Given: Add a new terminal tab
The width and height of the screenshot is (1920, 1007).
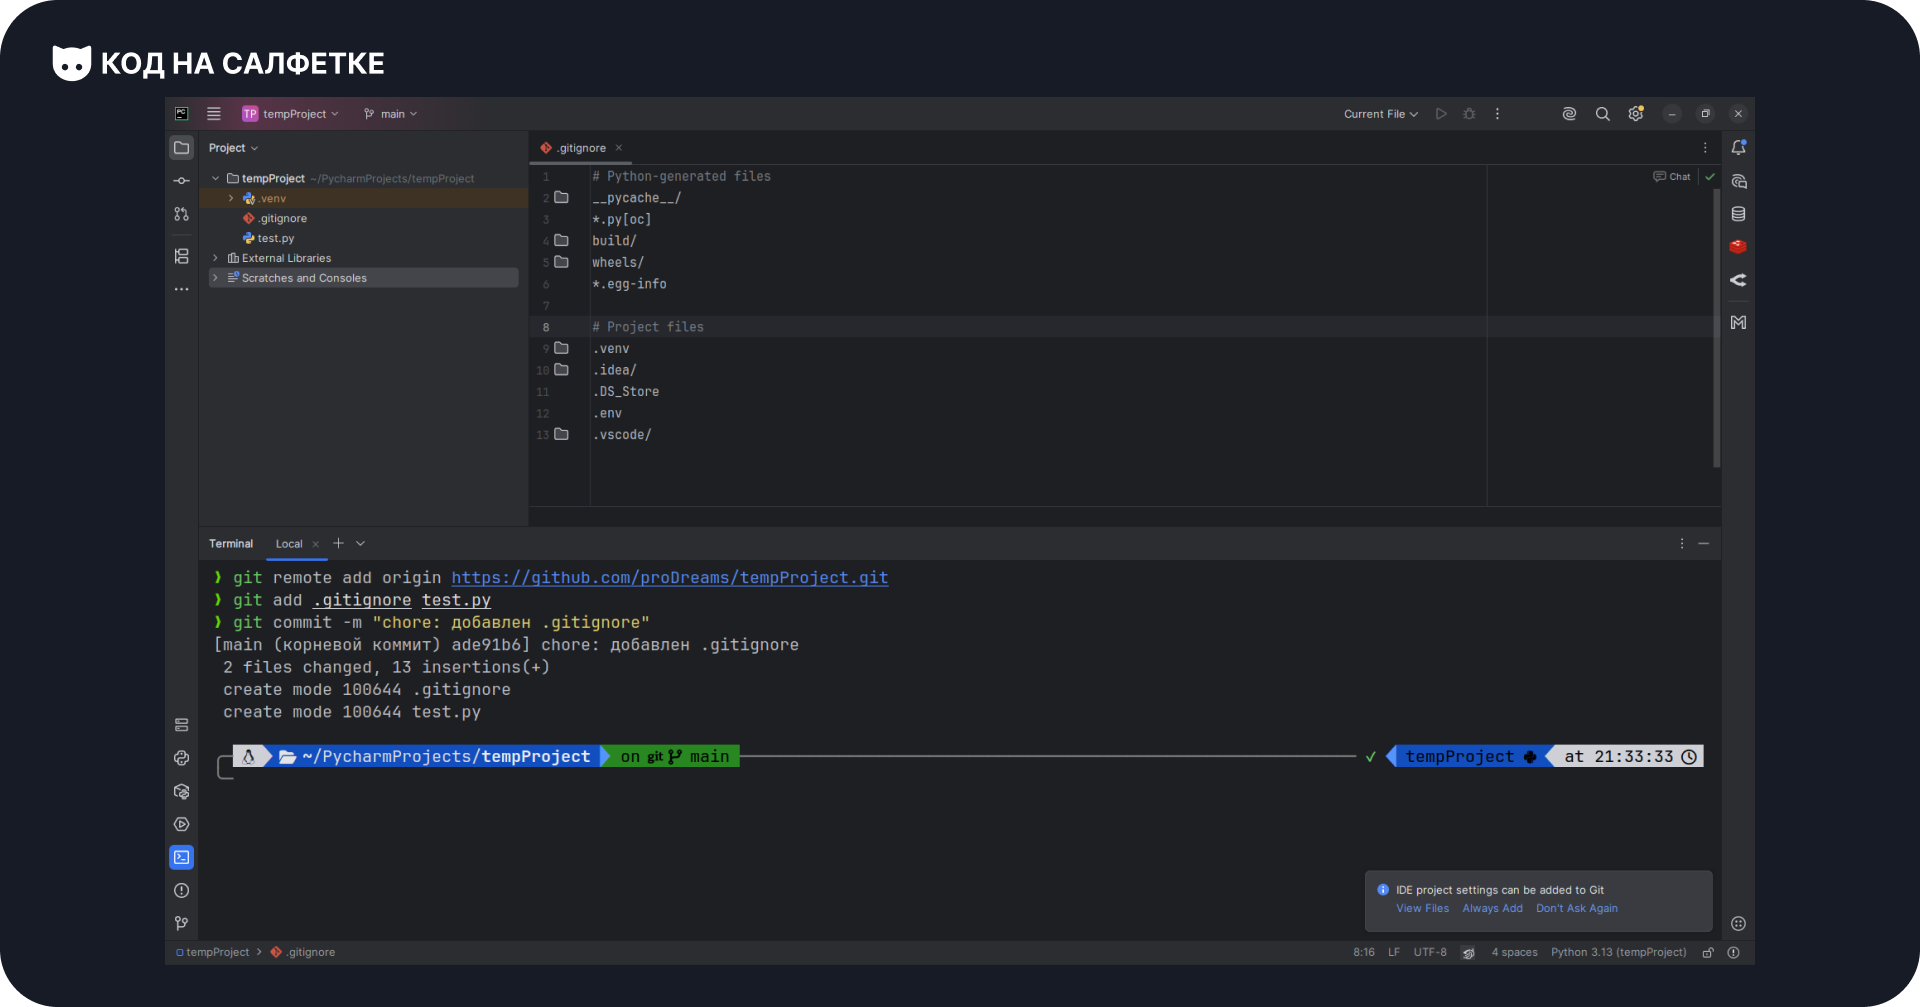Looking at the screenshot, I should click(x=339, y=544).
